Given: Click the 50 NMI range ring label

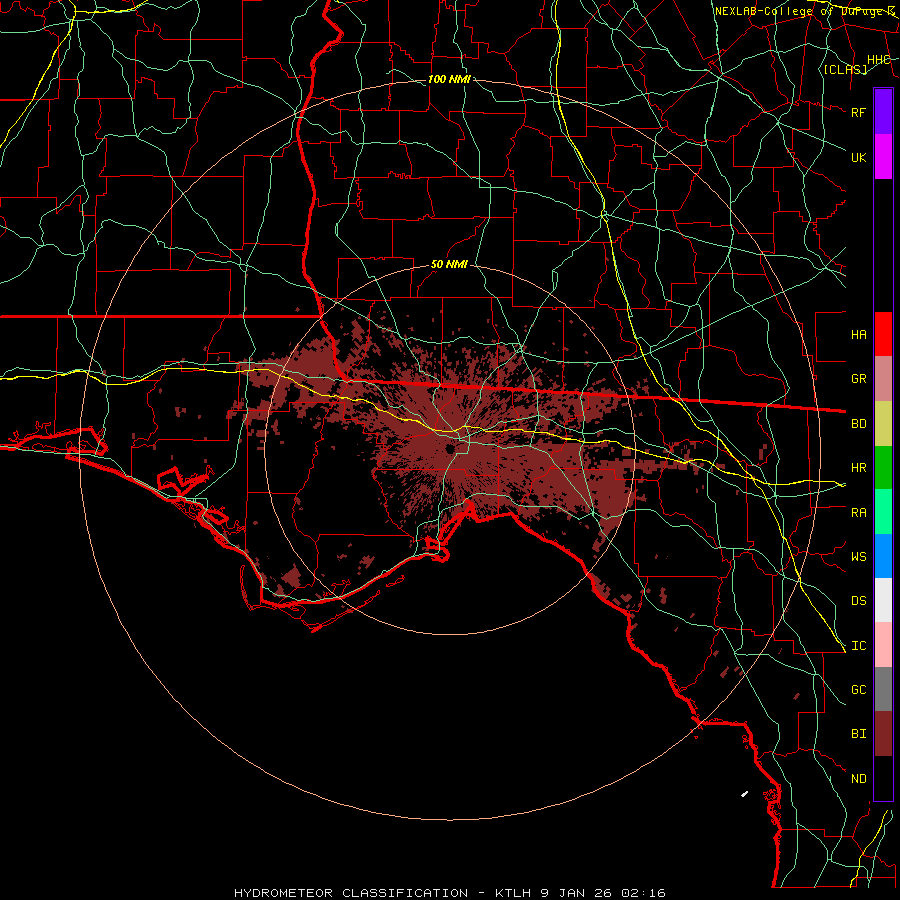Looking at the screenshot, I should (x=449, y=264).
